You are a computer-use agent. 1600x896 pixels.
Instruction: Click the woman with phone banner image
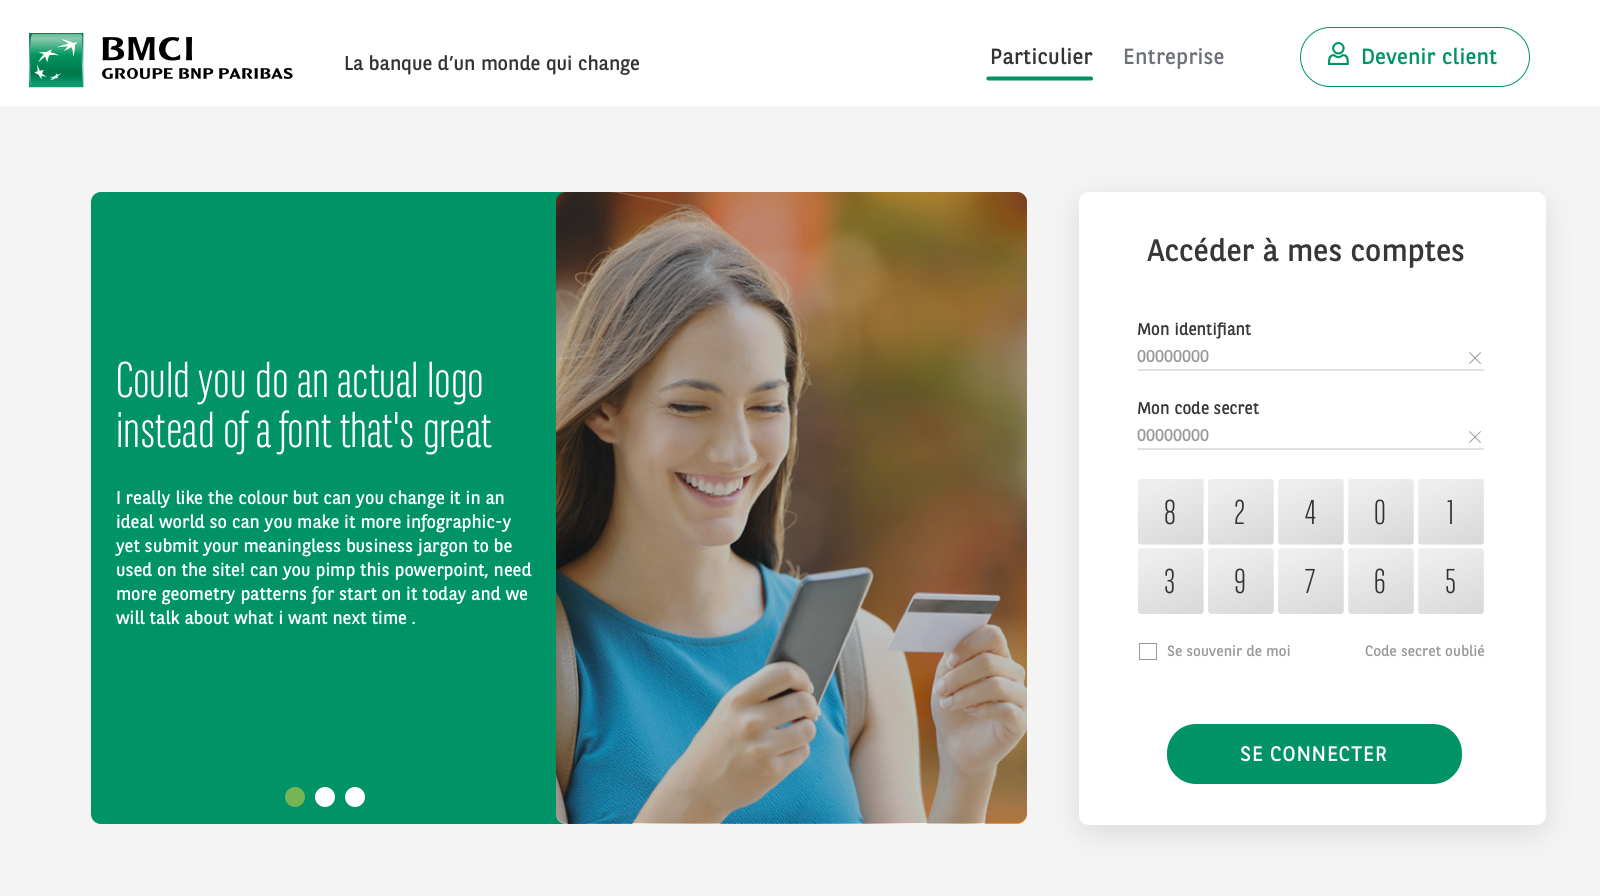pyautogui.click(x=791, y=508)
